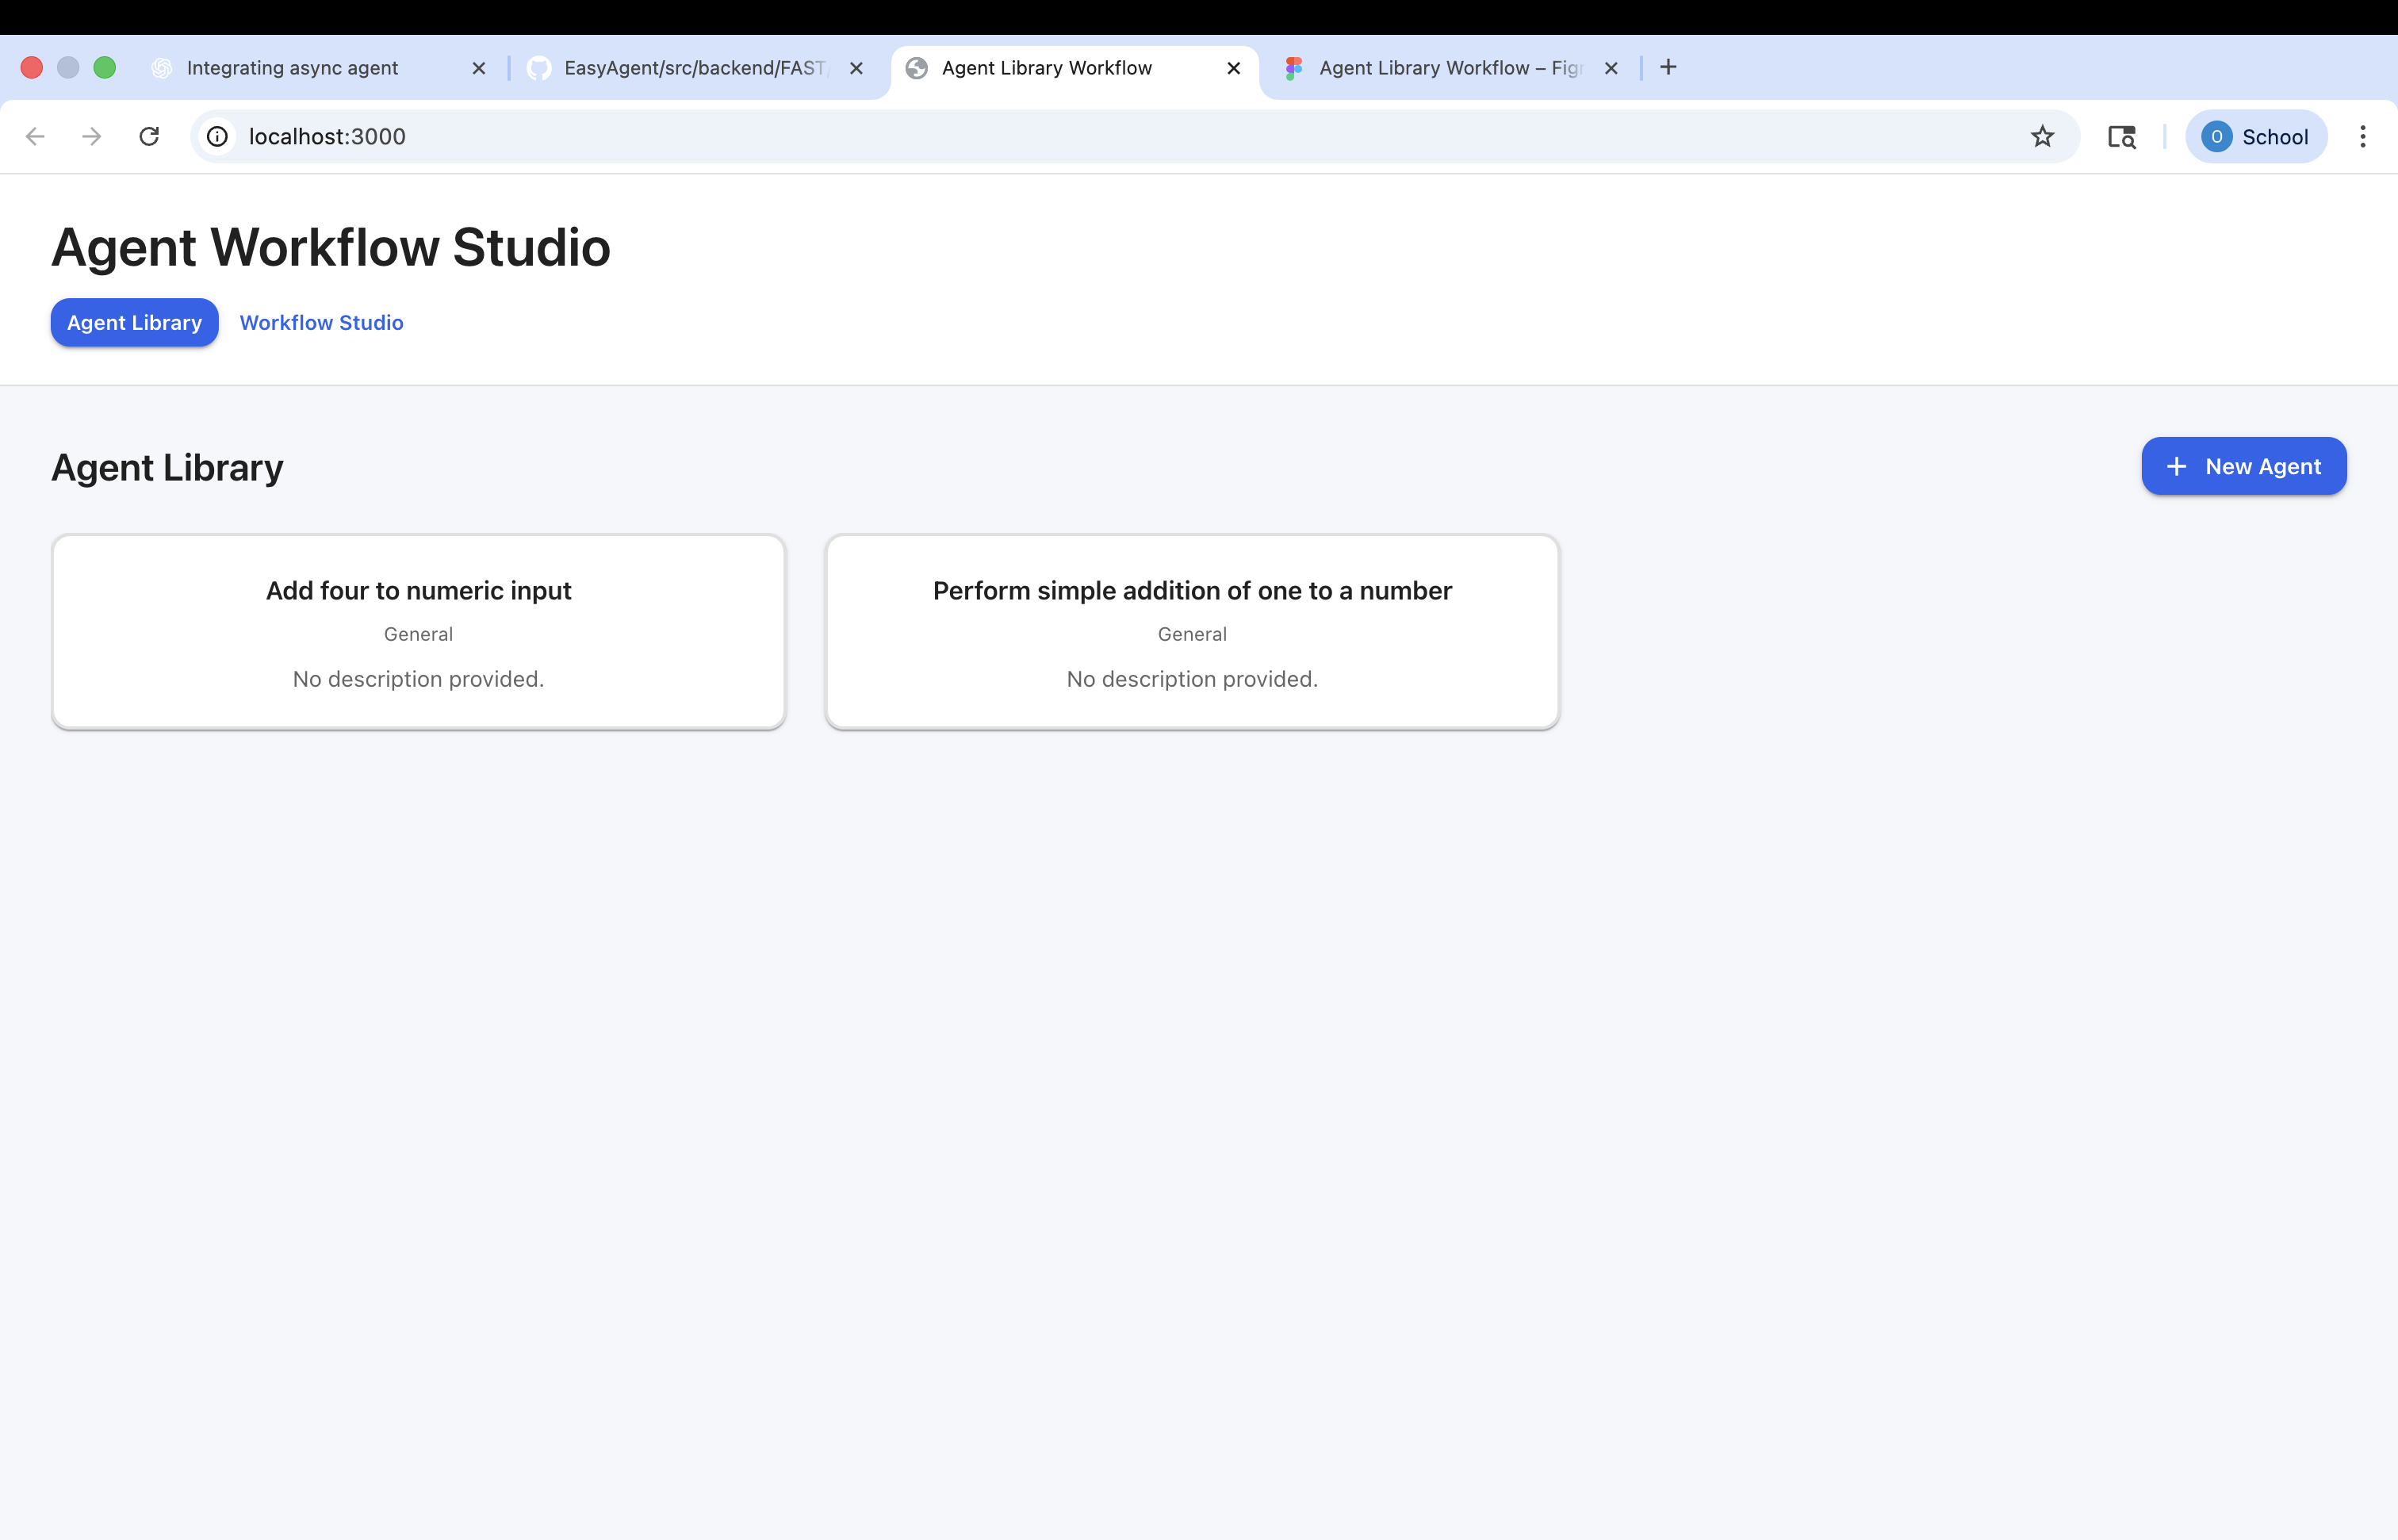Switch to the Figma Agent Library Workflow tab
The image size is (2398, 1540).
(1448, 68)
